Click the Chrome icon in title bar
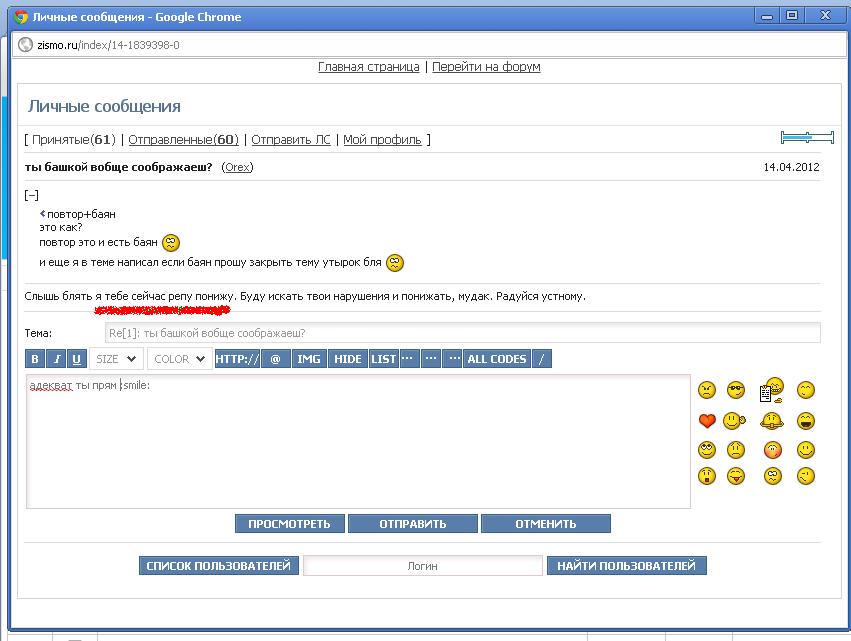851x641 pixels. pyautogui.click(x=21, y=17)
